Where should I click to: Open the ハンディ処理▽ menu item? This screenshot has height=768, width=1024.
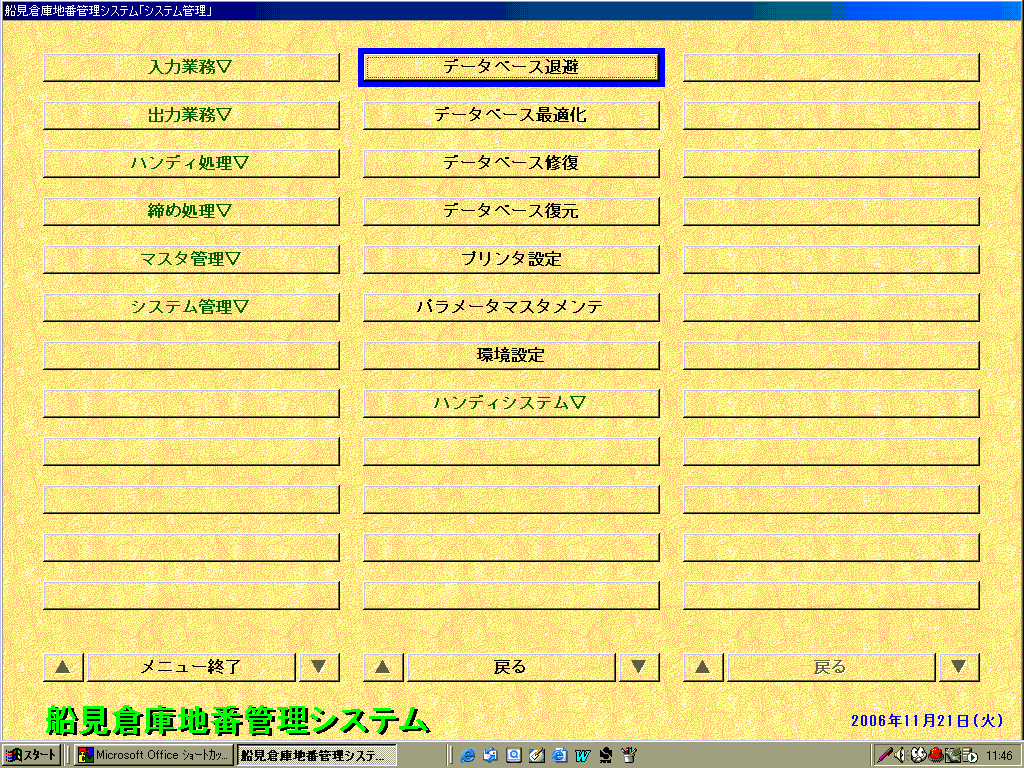(191, 163)
